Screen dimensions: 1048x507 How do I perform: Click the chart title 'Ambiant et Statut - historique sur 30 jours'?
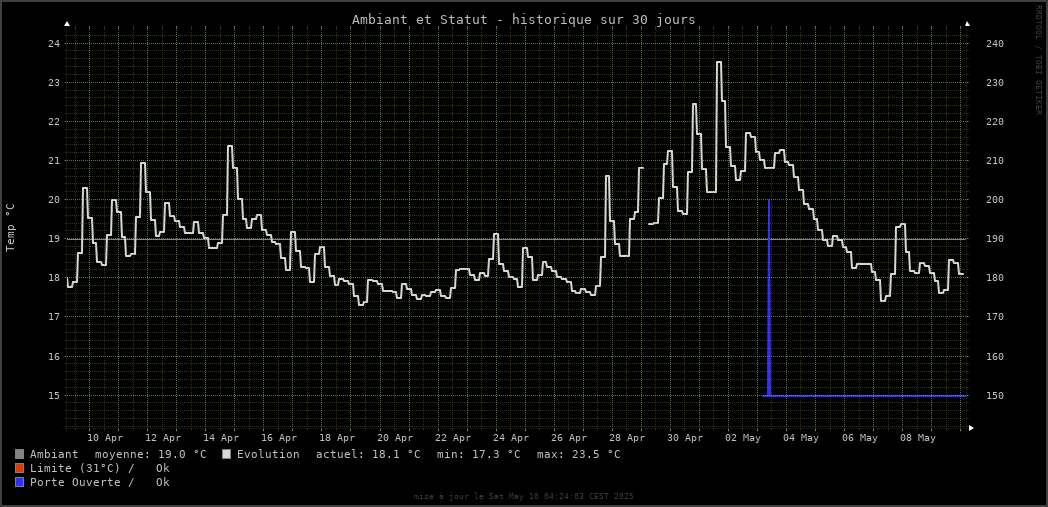click(x=523, y=19)
